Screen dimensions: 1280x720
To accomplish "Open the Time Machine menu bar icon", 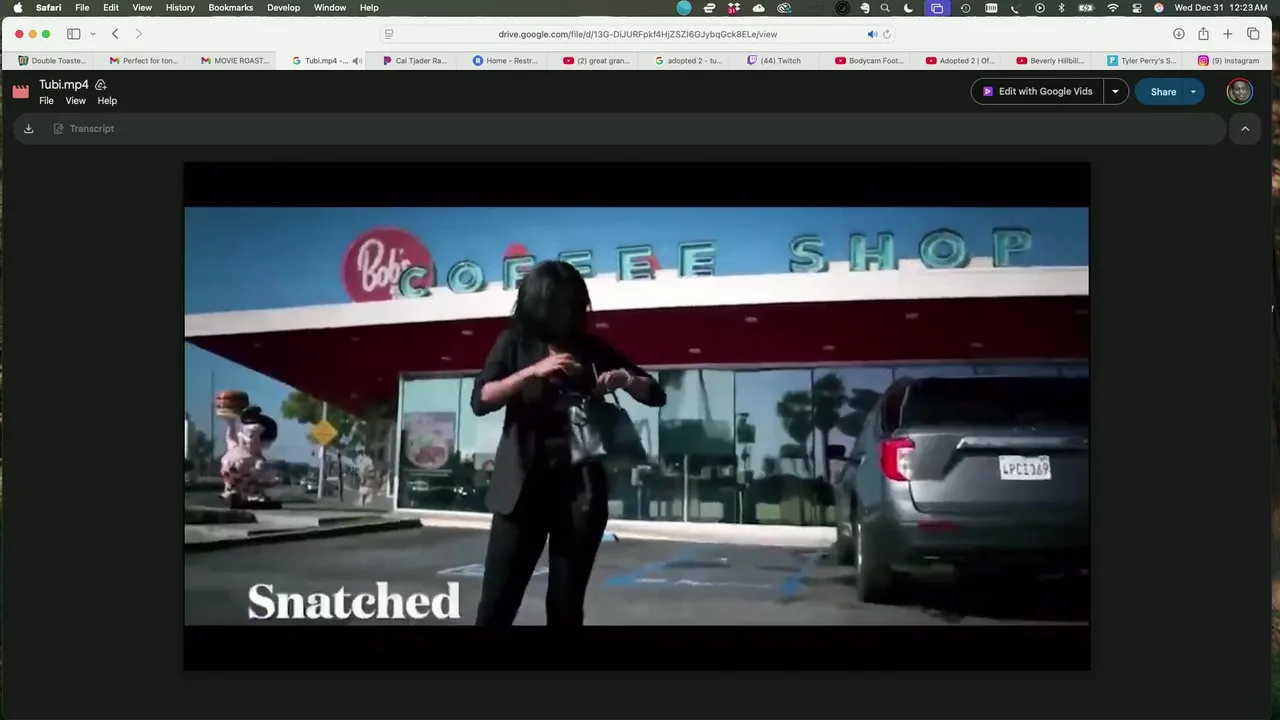I will coord(965,8).
